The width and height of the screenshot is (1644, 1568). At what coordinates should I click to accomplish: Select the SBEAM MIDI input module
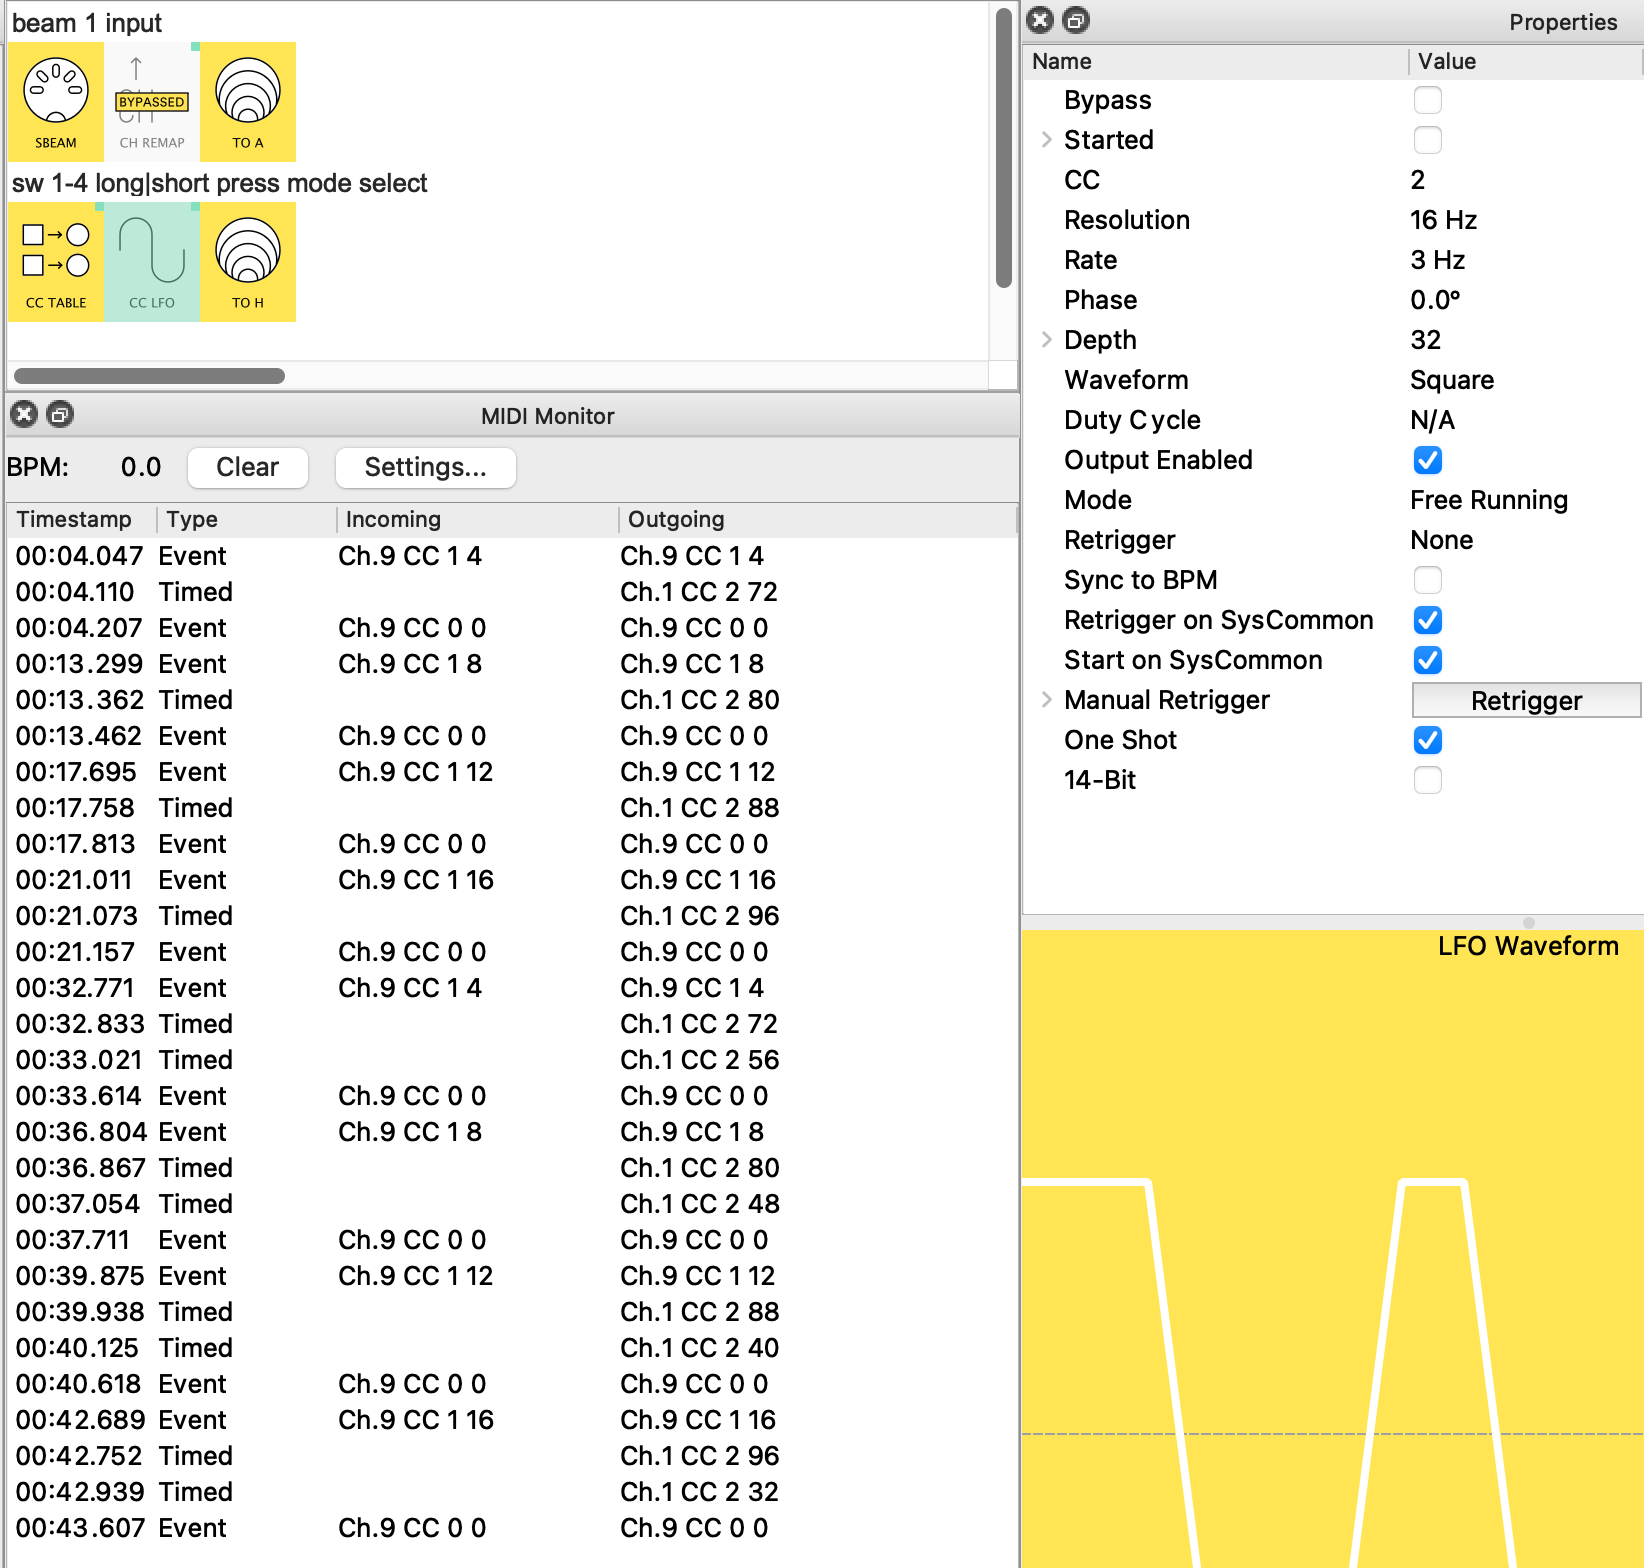[x=56, y=102]
